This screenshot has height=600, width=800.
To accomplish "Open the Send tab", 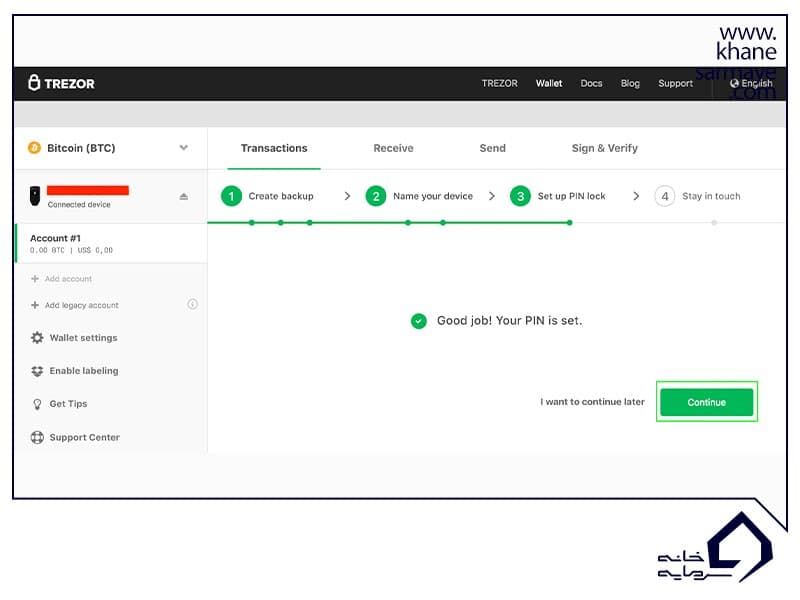I will pos(492,148).
